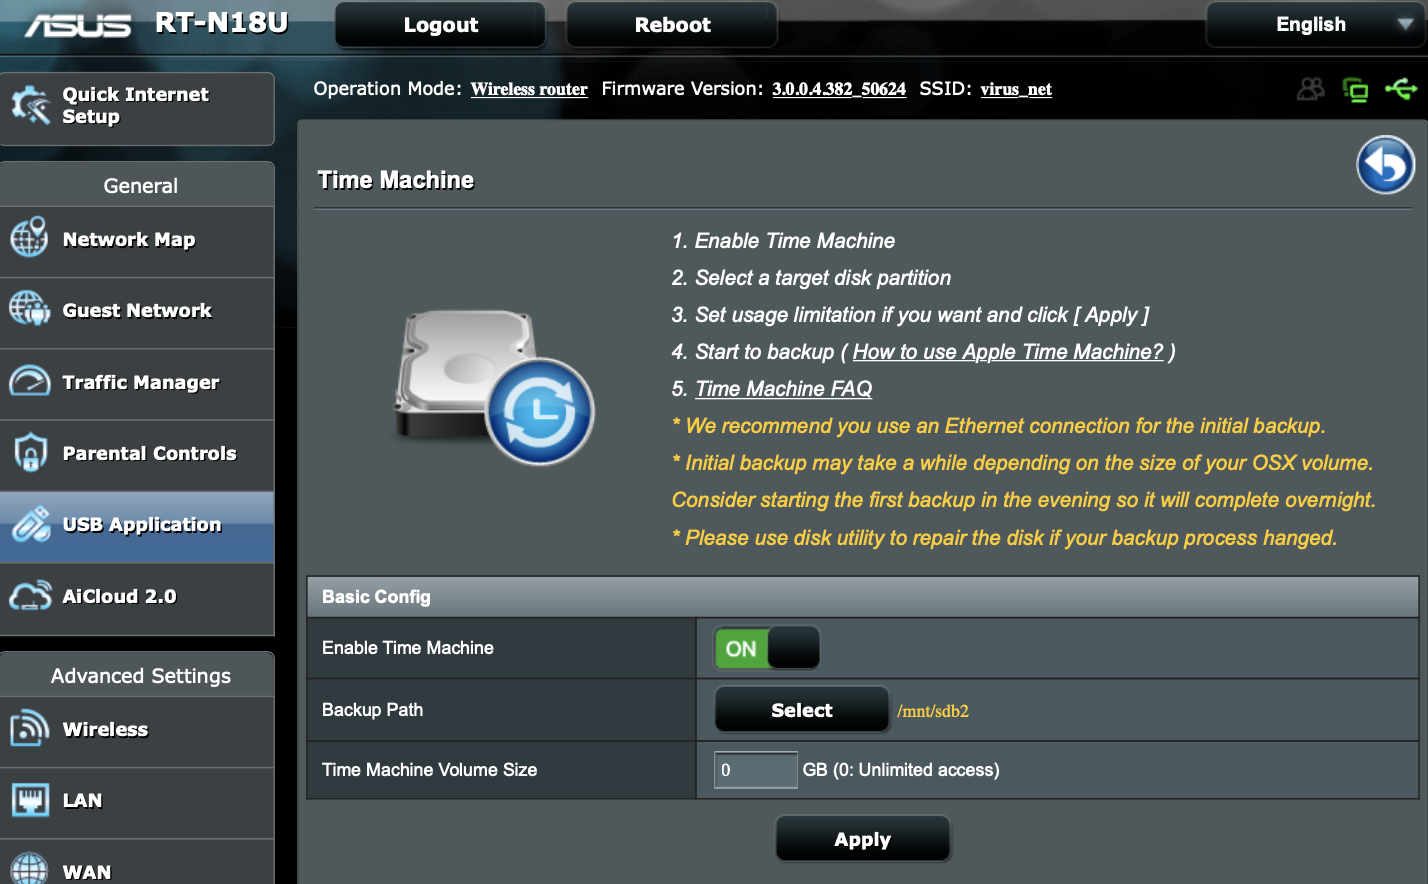Click the WAN globe icon
This screenshot has width=1428, height=884.
click(x=29, y=869)
